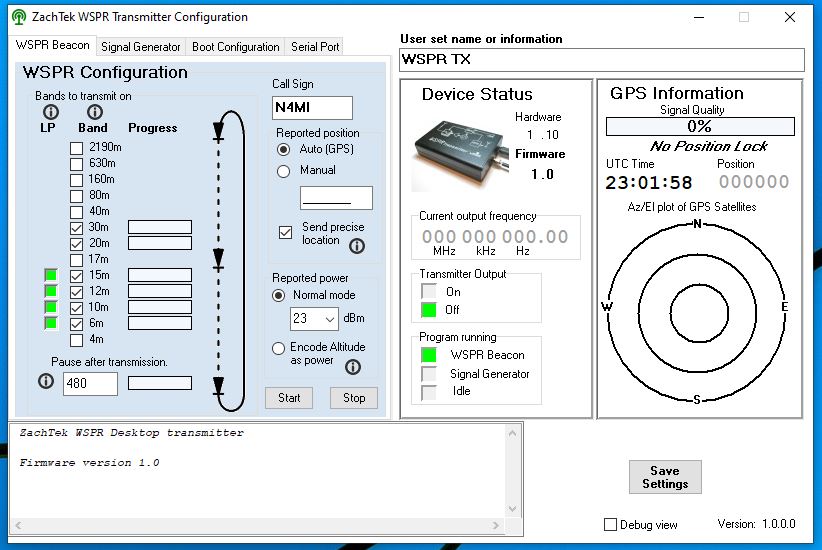Click info icon next to Send precise location
Viewport: 822px width, 550px height.
point(357,246)
